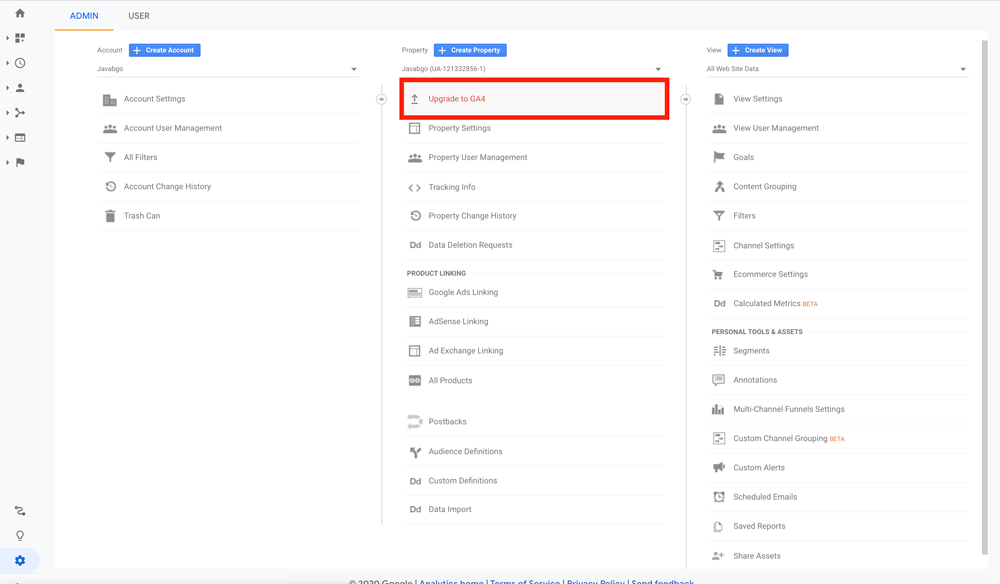This screenshot has width=1000, height=584.
Task: Switch to the ADMIN tab
Action: pyautogui.click(x=84, y=16)
